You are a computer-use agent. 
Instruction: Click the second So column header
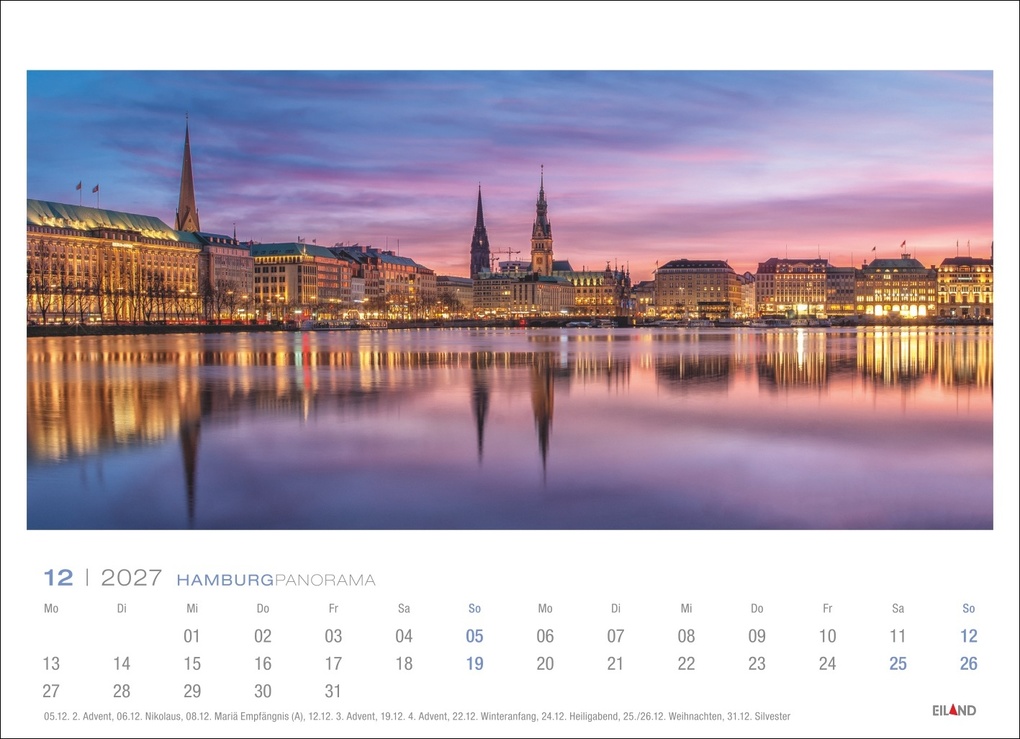pyautogui.click(x=968, y=608)
